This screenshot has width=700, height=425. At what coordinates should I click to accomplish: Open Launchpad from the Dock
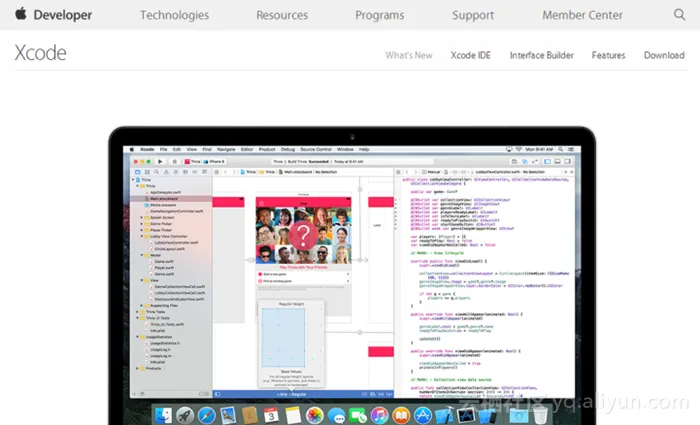click(185, 415)
